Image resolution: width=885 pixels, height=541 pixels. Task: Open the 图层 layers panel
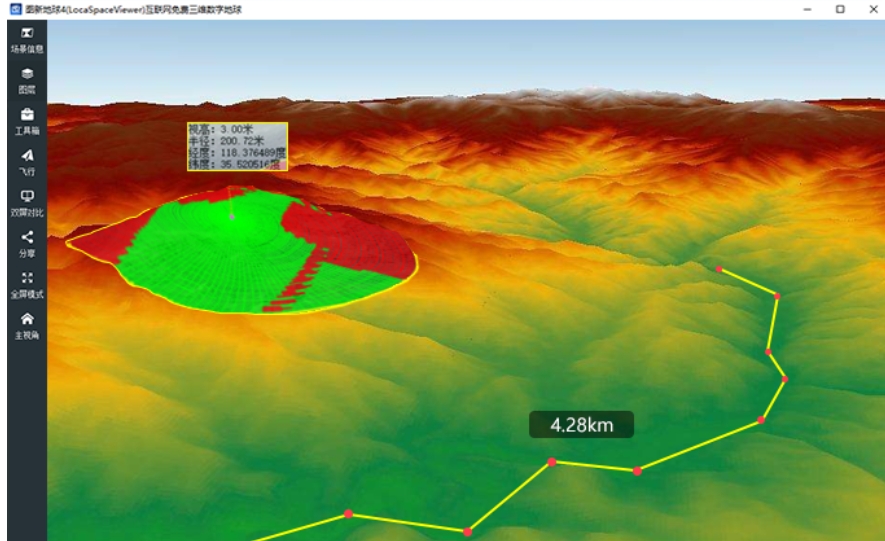click(27, 80)
